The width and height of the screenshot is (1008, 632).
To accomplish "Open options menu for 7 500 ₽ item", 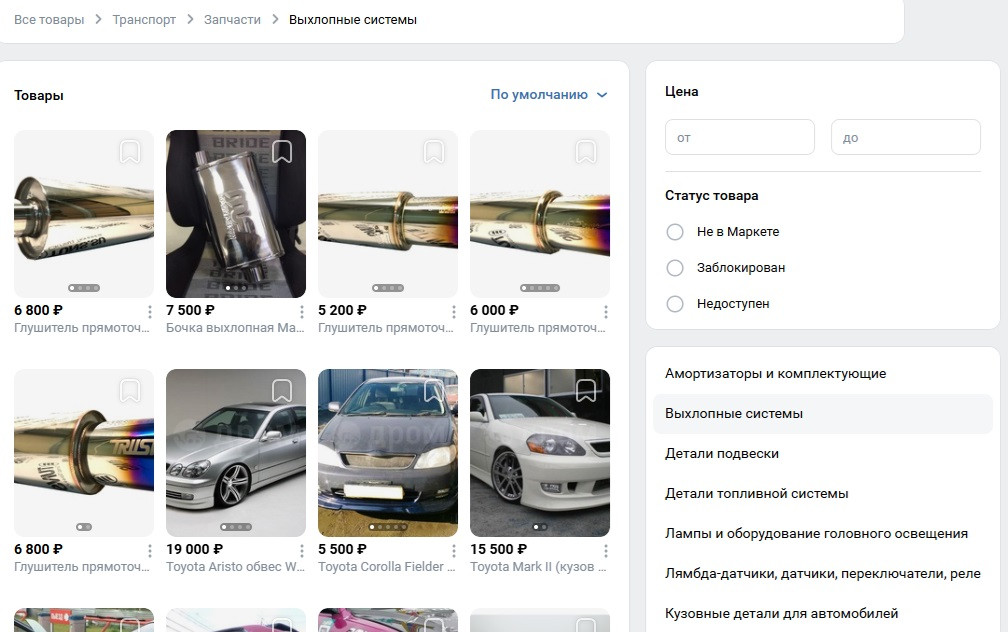I will [302, 312].
